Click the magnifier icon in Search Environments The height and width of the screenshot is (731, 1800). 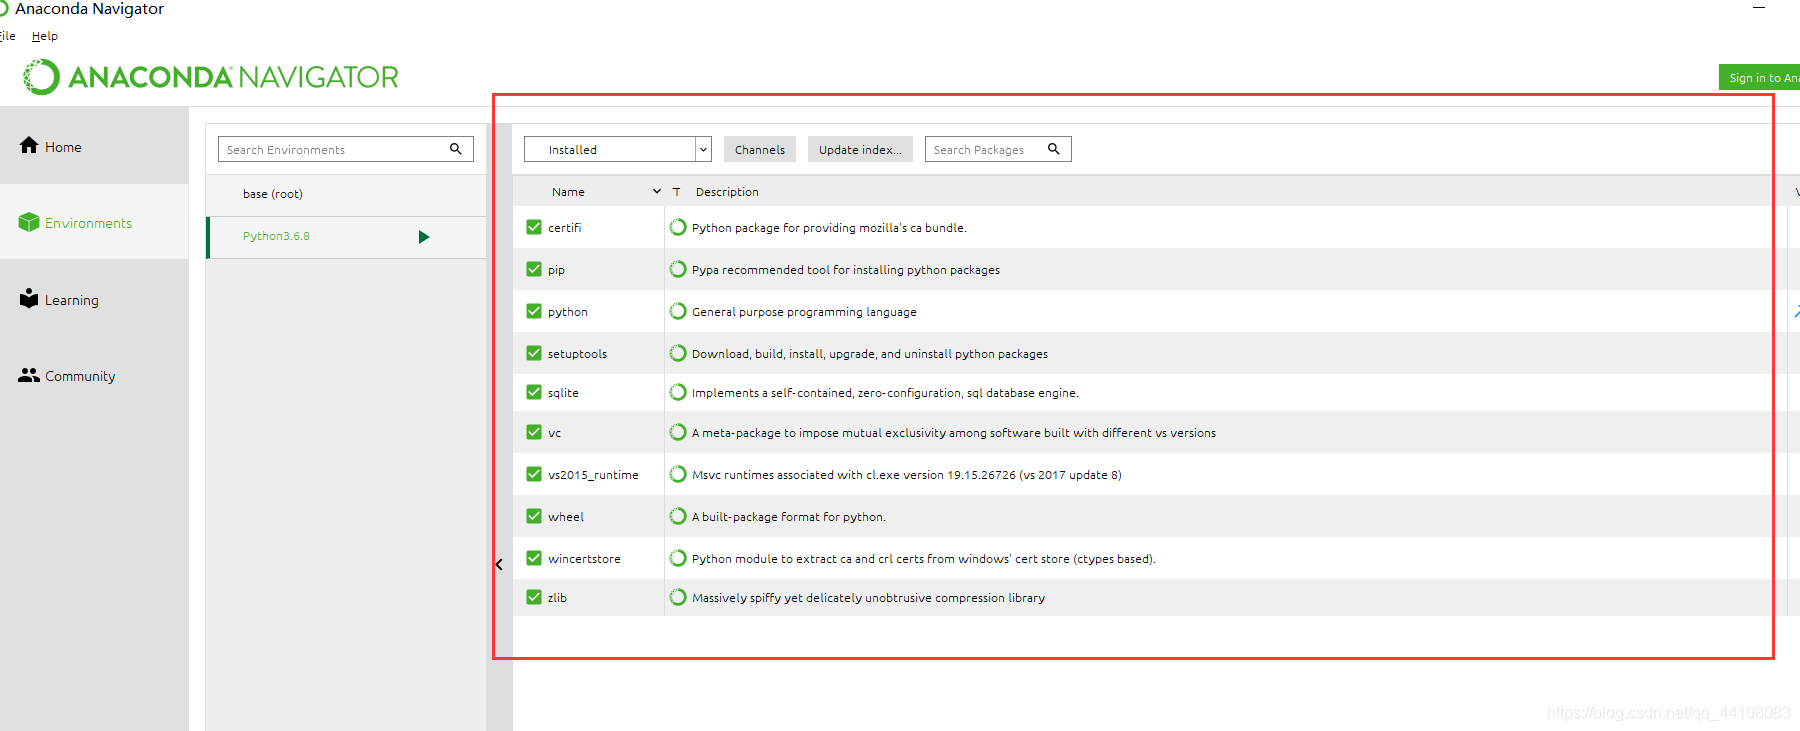pos(455,149)
